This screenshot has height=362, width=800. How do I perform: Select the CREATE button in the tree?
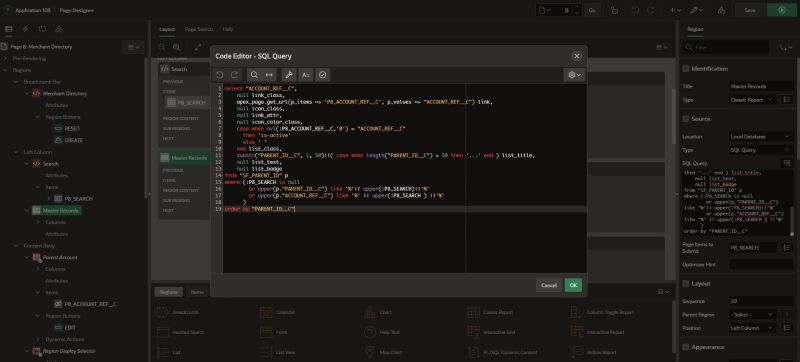pos(73,140)
